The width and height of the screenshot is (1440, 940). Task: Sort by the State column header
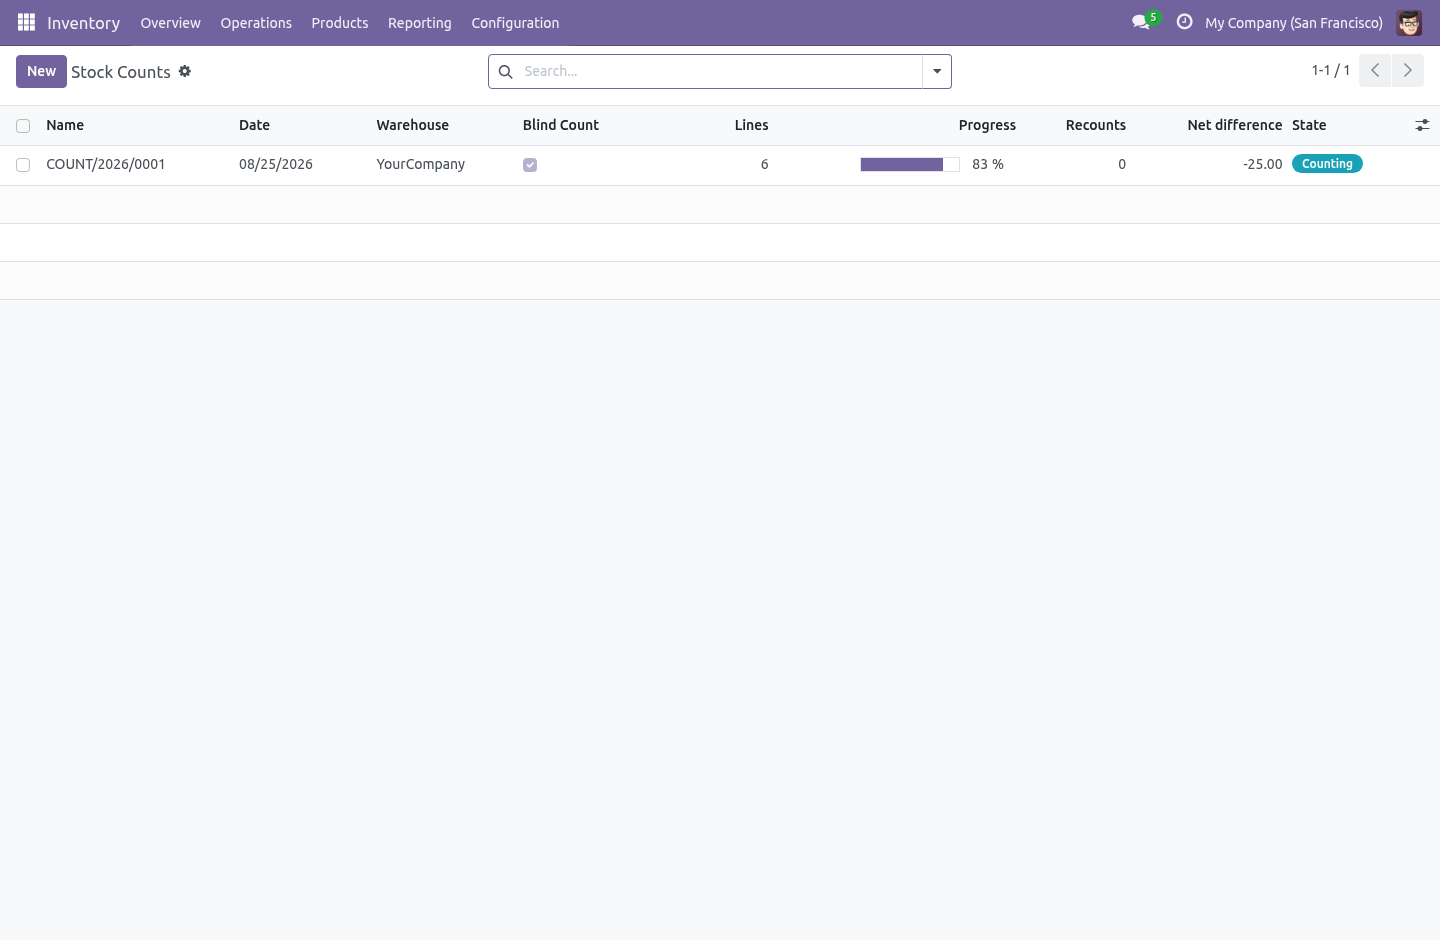click(1309, 125)
